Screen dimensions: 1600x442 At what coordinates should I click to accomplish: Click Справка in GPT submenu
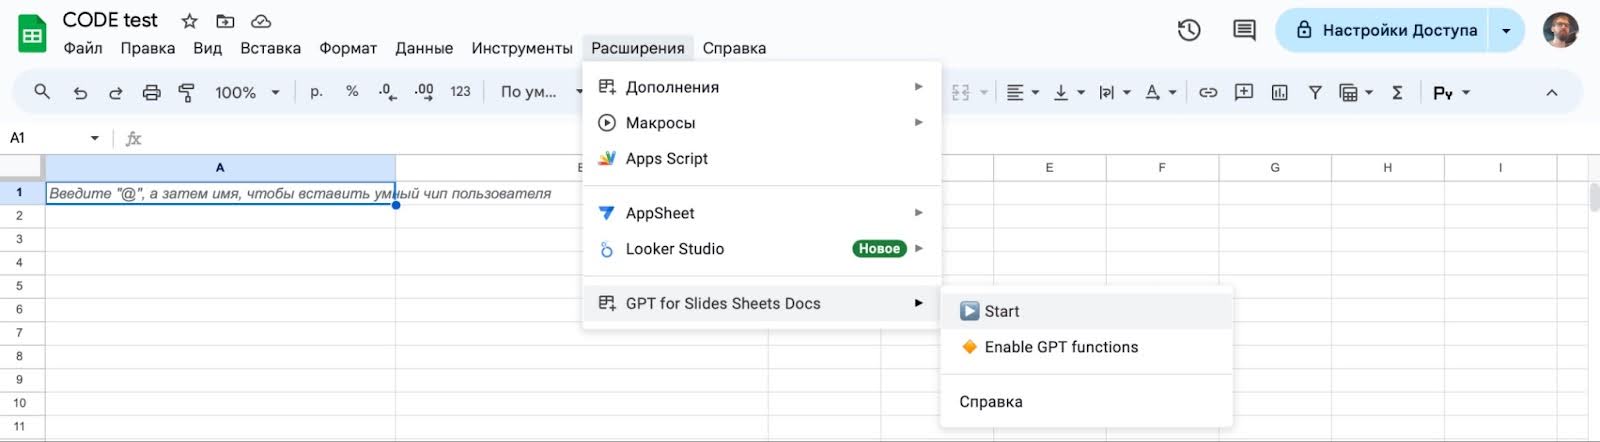tap(1087, 402)
